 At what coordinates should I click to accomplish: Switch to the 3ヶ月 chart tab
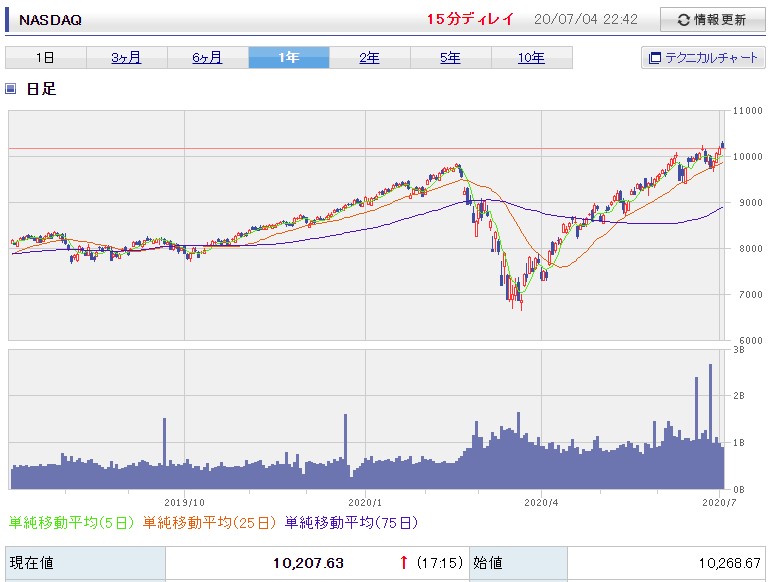(x=127, y=58)
